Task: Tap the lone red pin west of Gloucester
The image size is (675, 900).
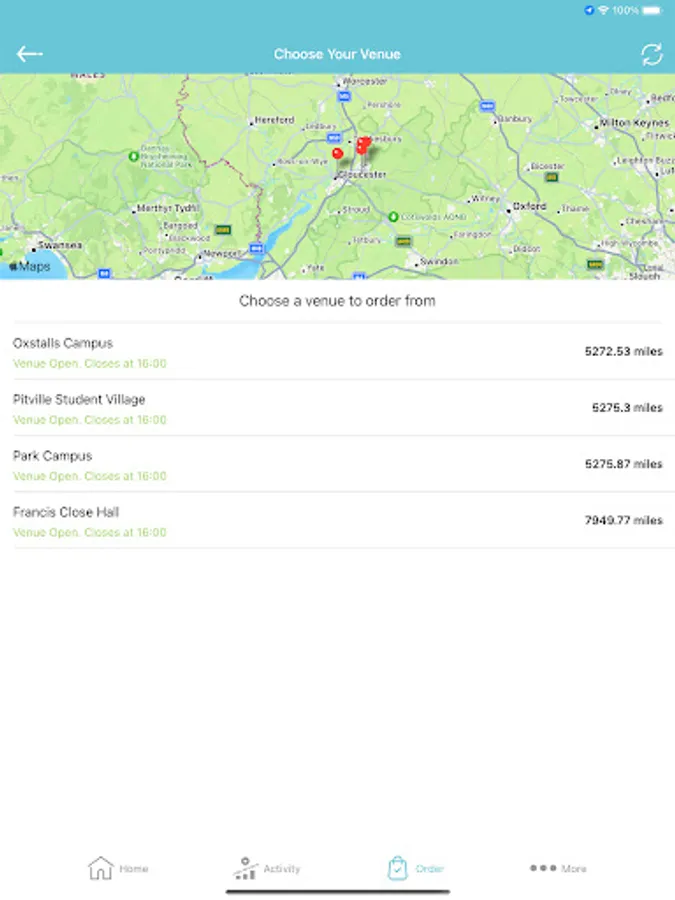Action: [338, 153]
